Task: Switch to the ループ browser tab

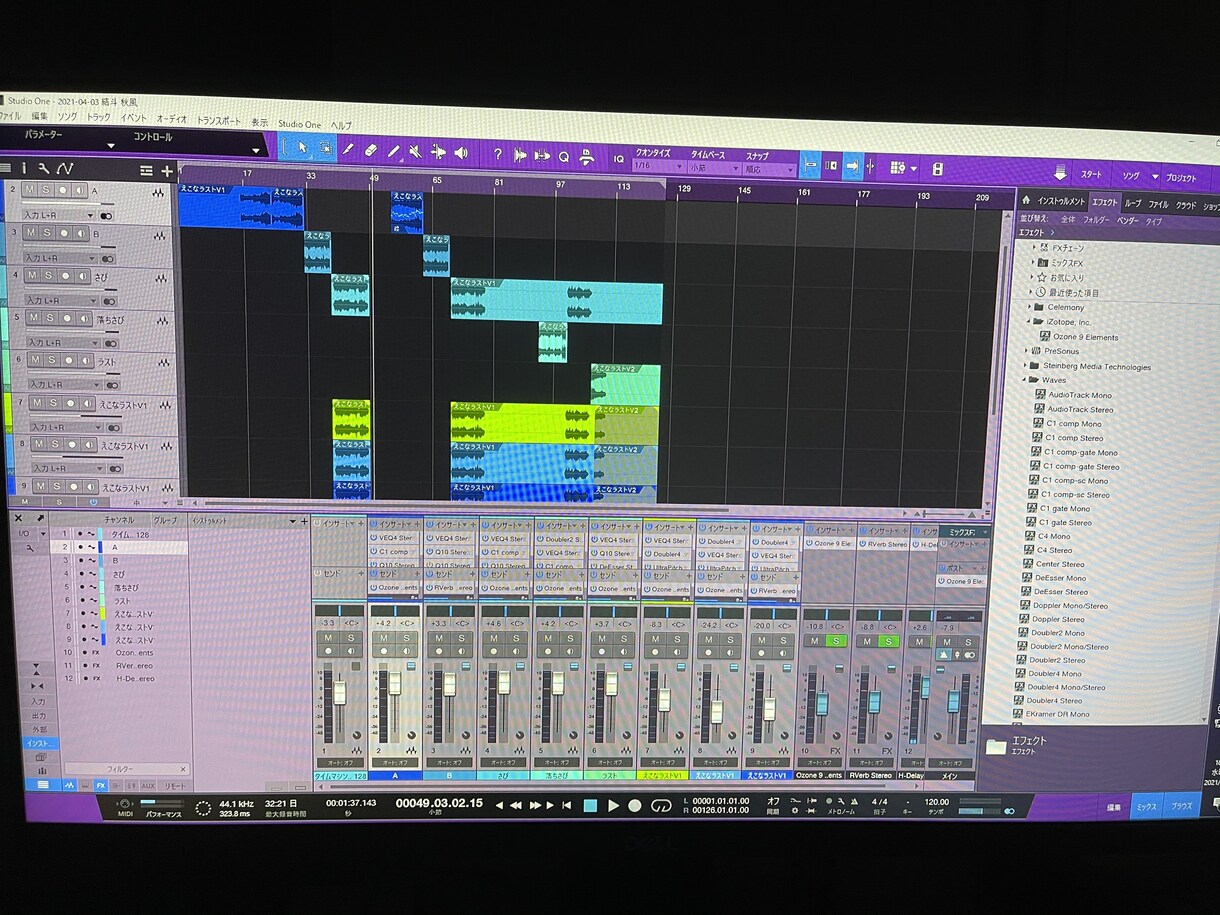Action: pyautogui.click(x=1132, y=204)
